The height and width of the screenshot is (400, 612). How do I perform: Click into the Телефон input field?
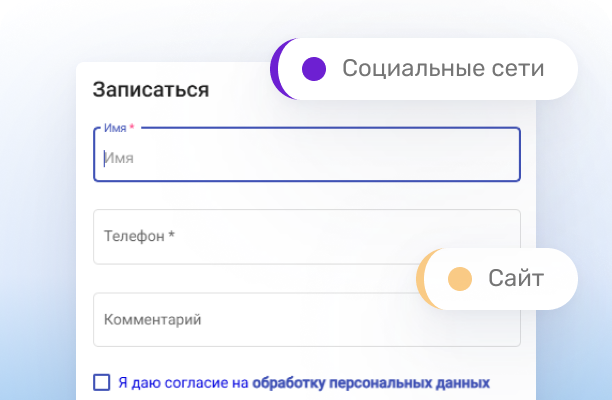click(x=300, y=237)
